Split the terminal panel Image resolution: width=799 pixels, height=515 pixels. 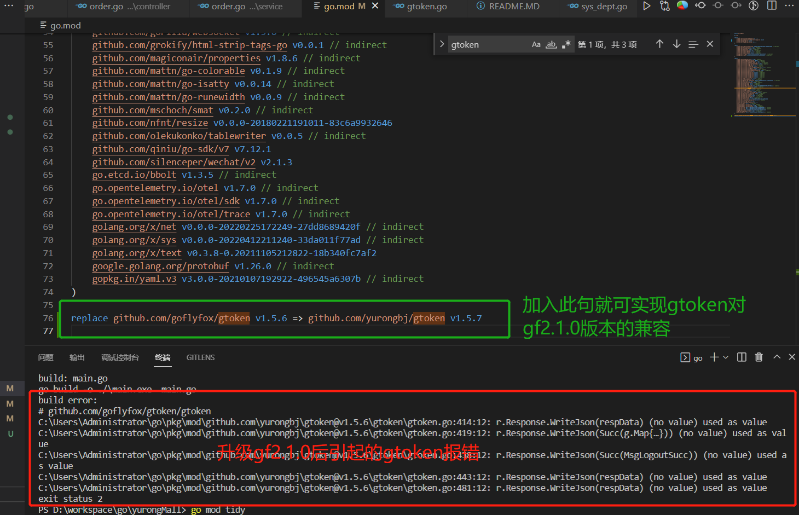pos(741,358)
